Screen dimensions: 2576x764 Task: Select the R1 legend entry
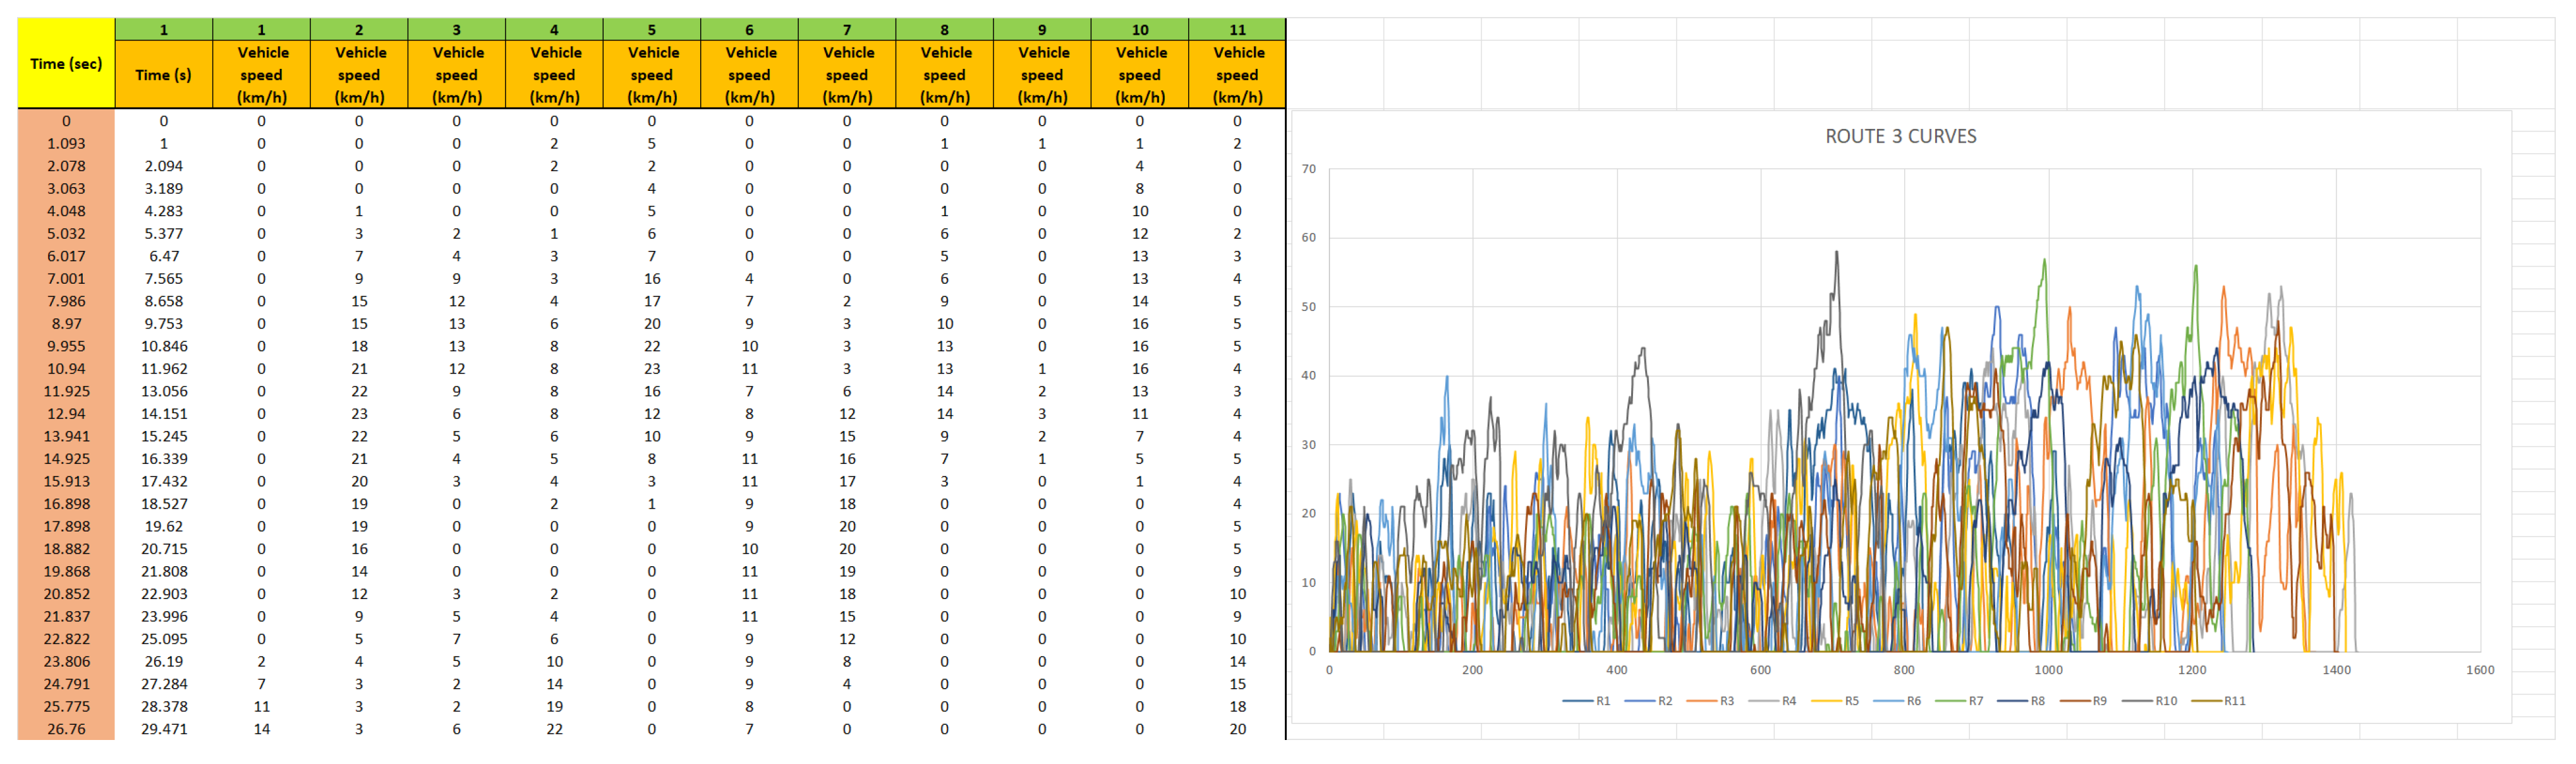point(1602,701)
